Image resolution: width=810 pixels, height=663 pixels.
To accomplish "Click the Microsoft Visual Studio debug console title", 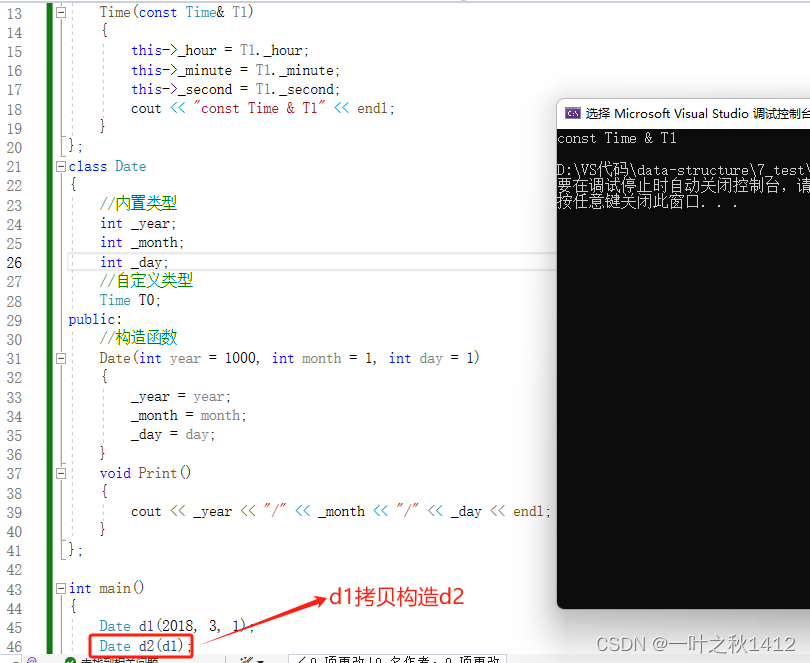I will pyautogui.click(x=697, y=114).
